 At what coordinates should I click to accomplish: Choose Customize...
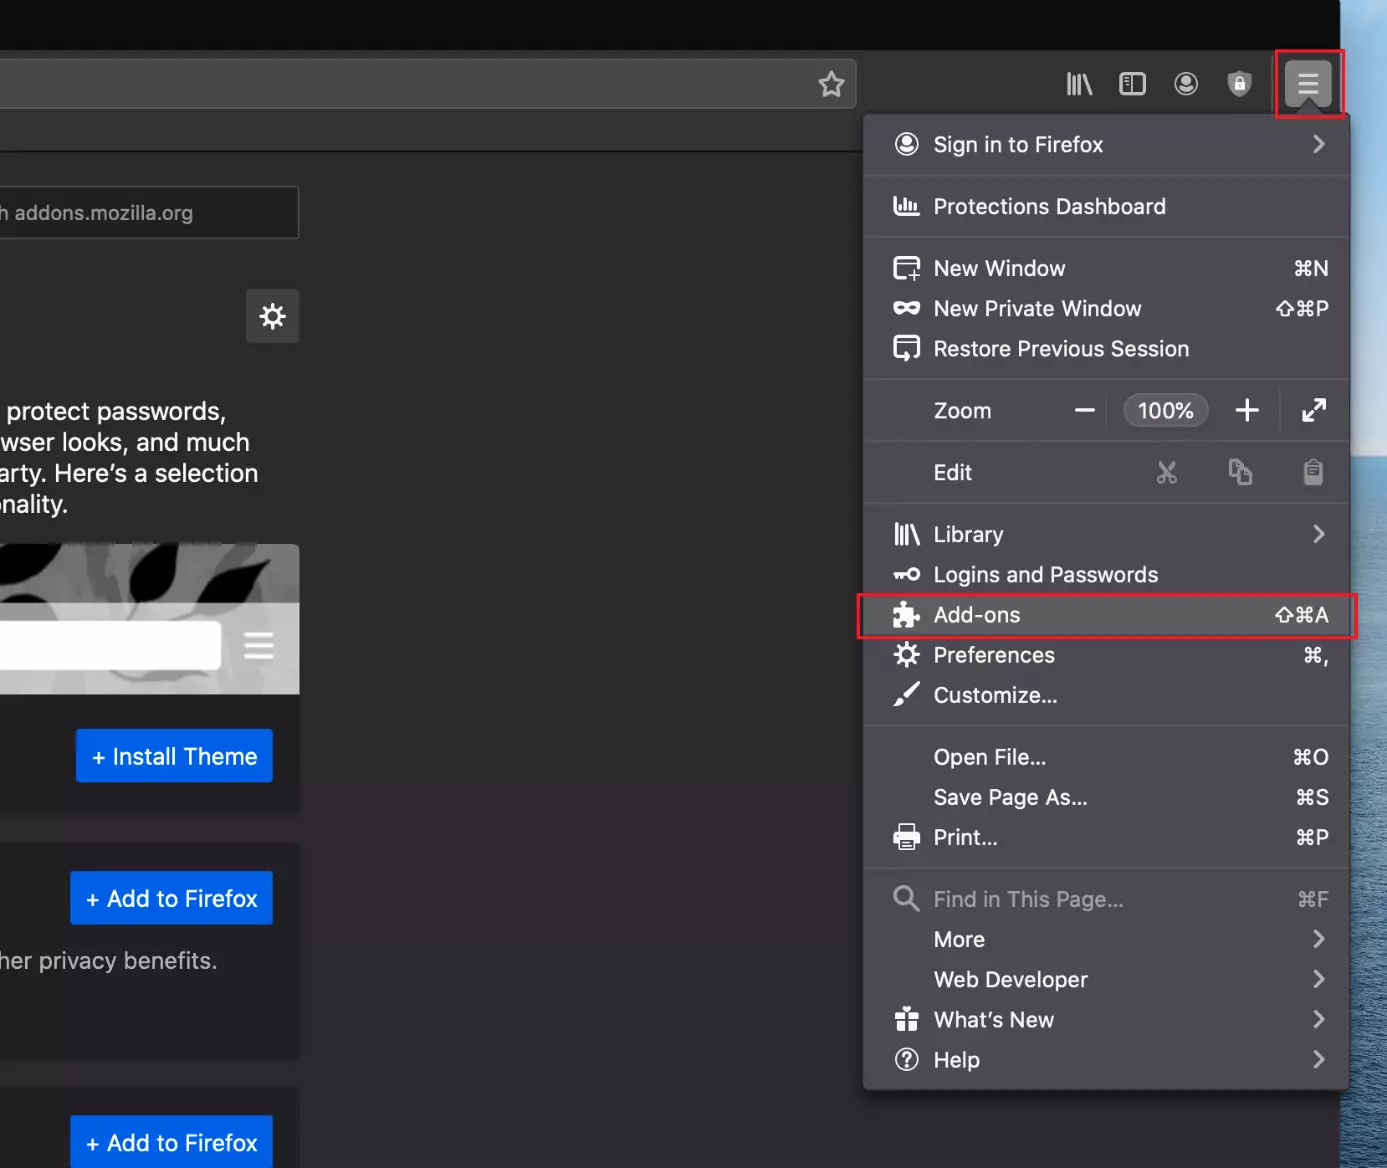1106,695
